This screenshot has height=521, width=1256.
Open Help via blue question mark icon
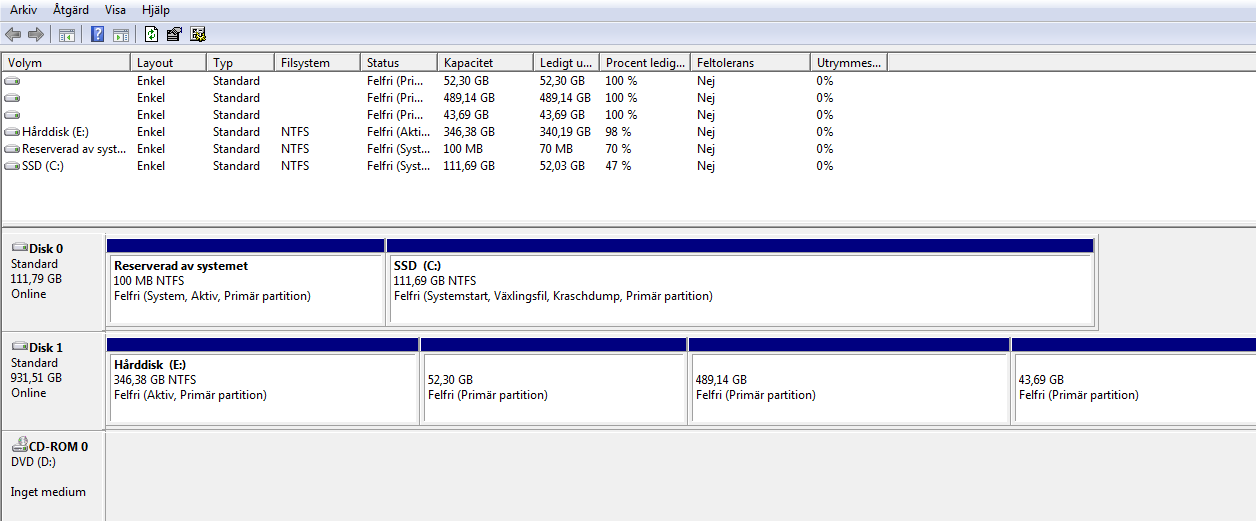pyautogui.click(x=98, y=35)
